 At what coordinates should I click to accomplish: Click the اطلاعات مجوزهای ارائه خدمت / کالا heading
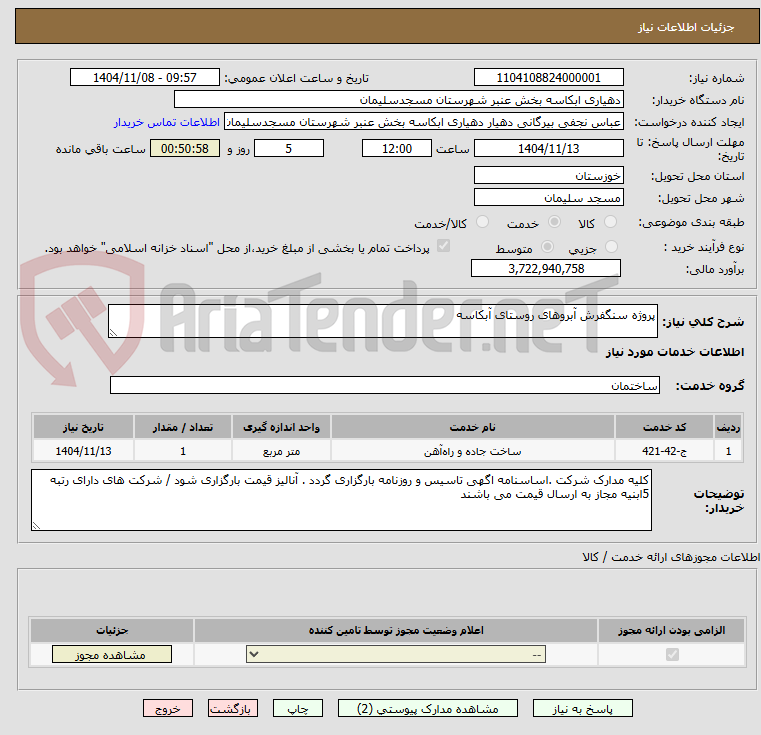[x=671, y=557]
